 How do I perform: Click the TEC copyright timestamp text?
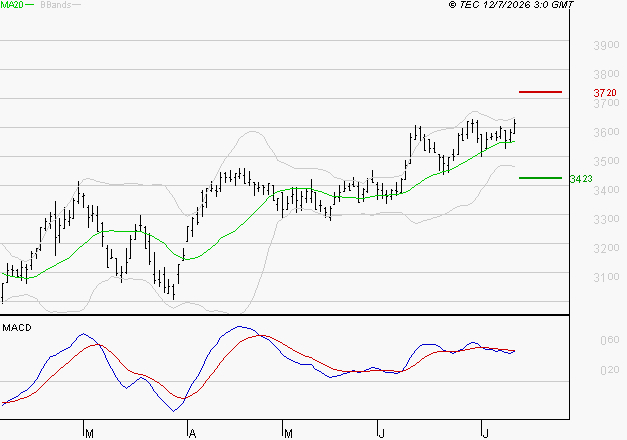point(511,5)
